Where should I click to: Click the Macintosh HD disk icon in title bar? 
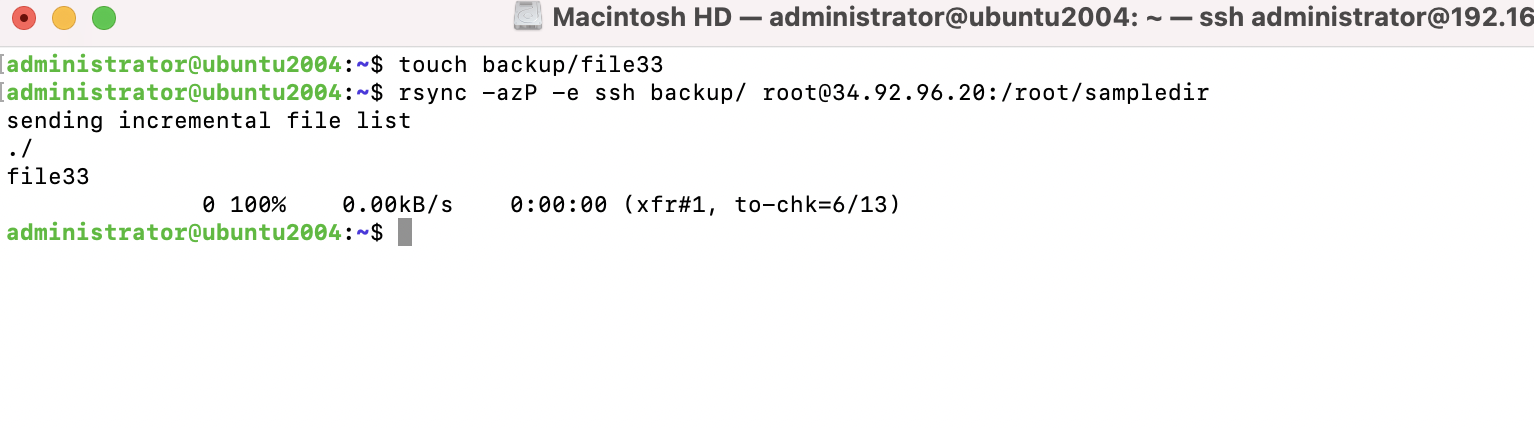[527, 17]
